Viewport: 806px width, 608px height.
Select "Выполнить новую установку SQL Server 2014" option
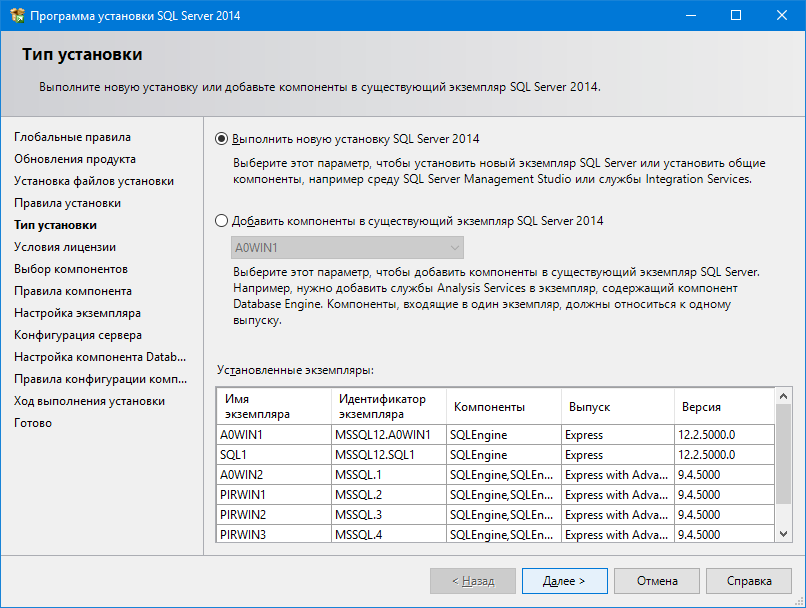(x=222, y=139)
